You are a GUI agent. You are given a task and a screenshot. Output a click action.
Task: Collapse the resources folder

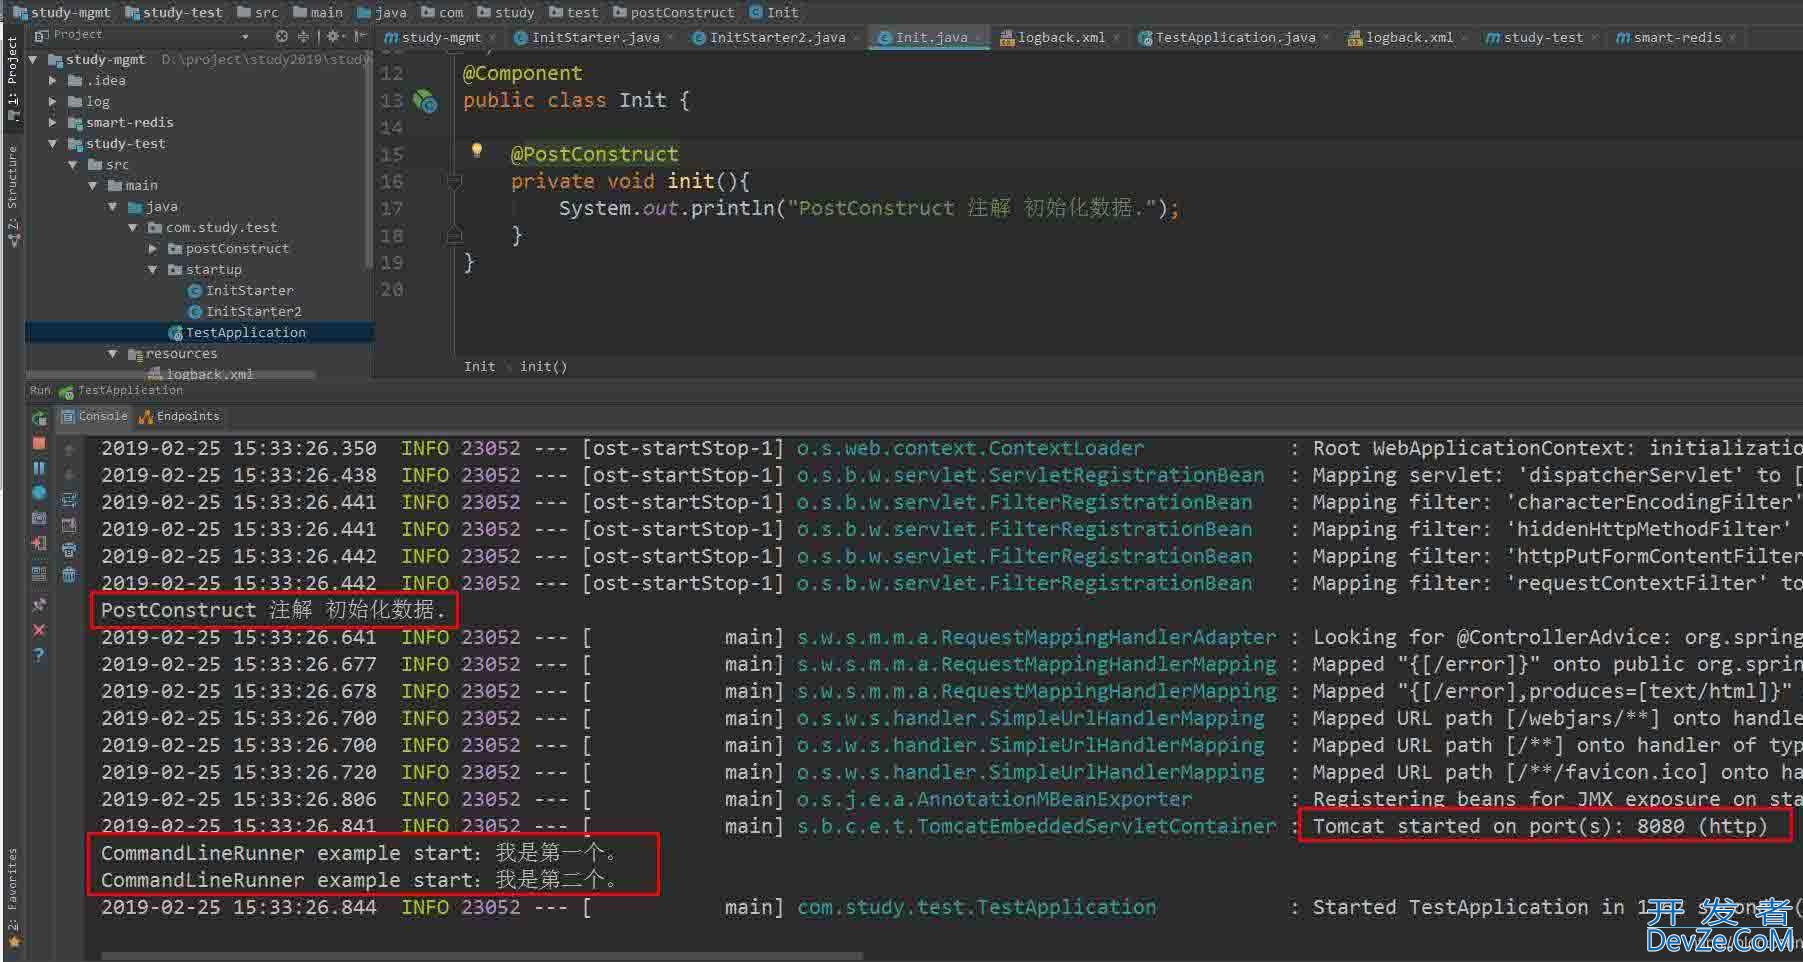[113, 354]
